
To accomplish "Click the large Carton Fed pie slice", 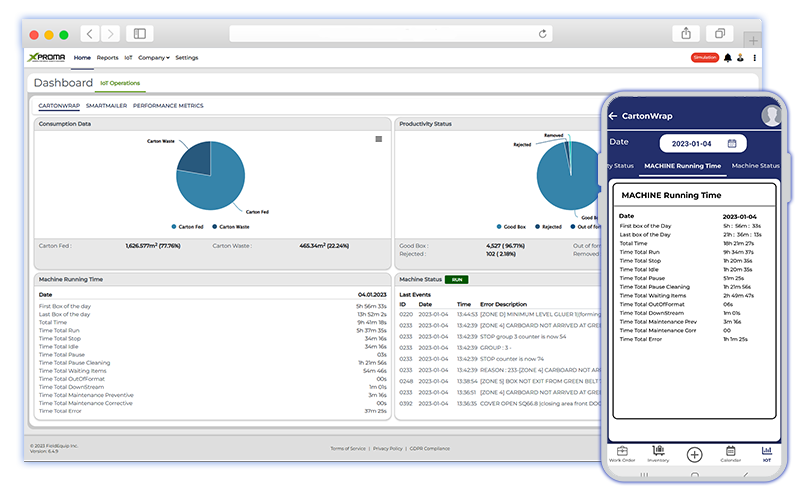I will pos(217,186).
